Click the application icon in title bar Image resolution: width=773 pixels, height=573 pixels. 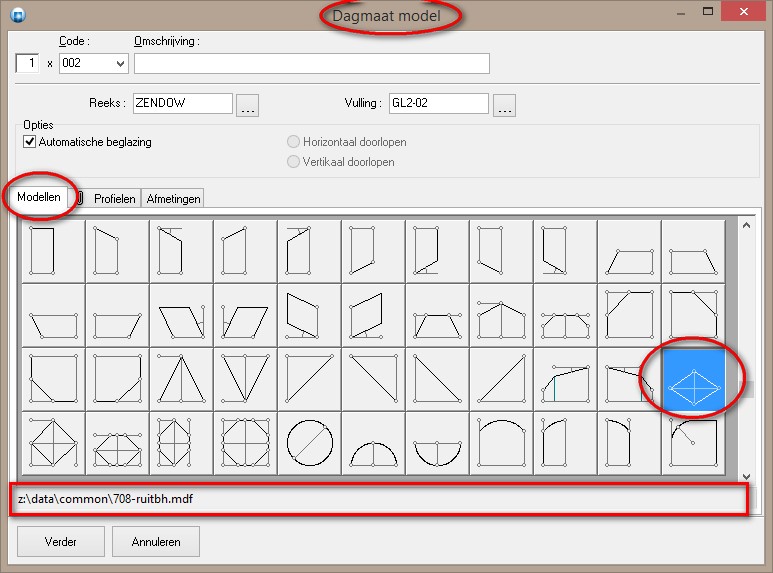18,15
